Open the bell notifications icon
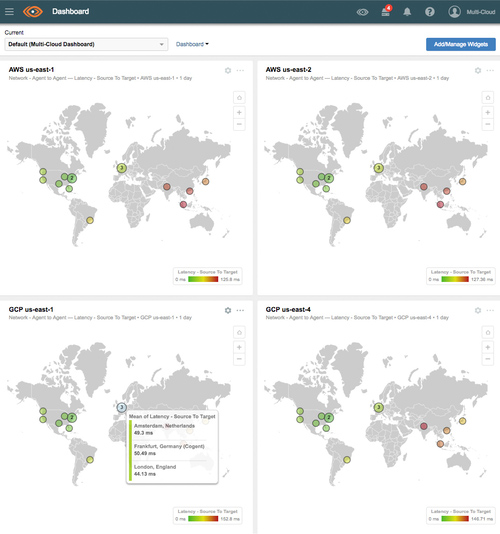 pyautogui.click(x=407, y=12)
